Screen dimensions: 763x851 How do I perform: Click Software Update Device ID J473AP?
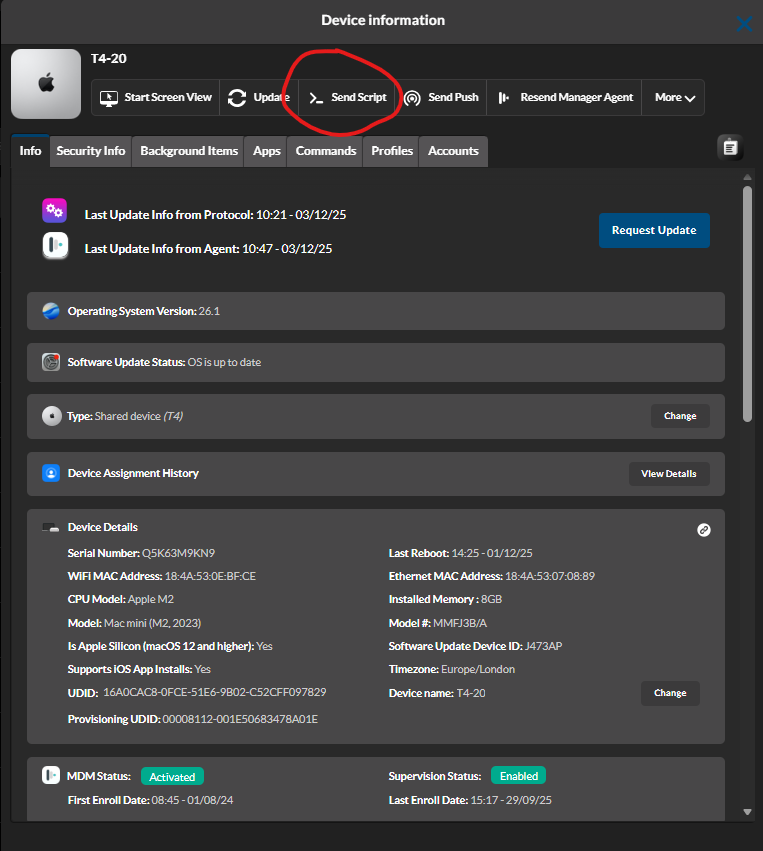click(x=543, y=646)
